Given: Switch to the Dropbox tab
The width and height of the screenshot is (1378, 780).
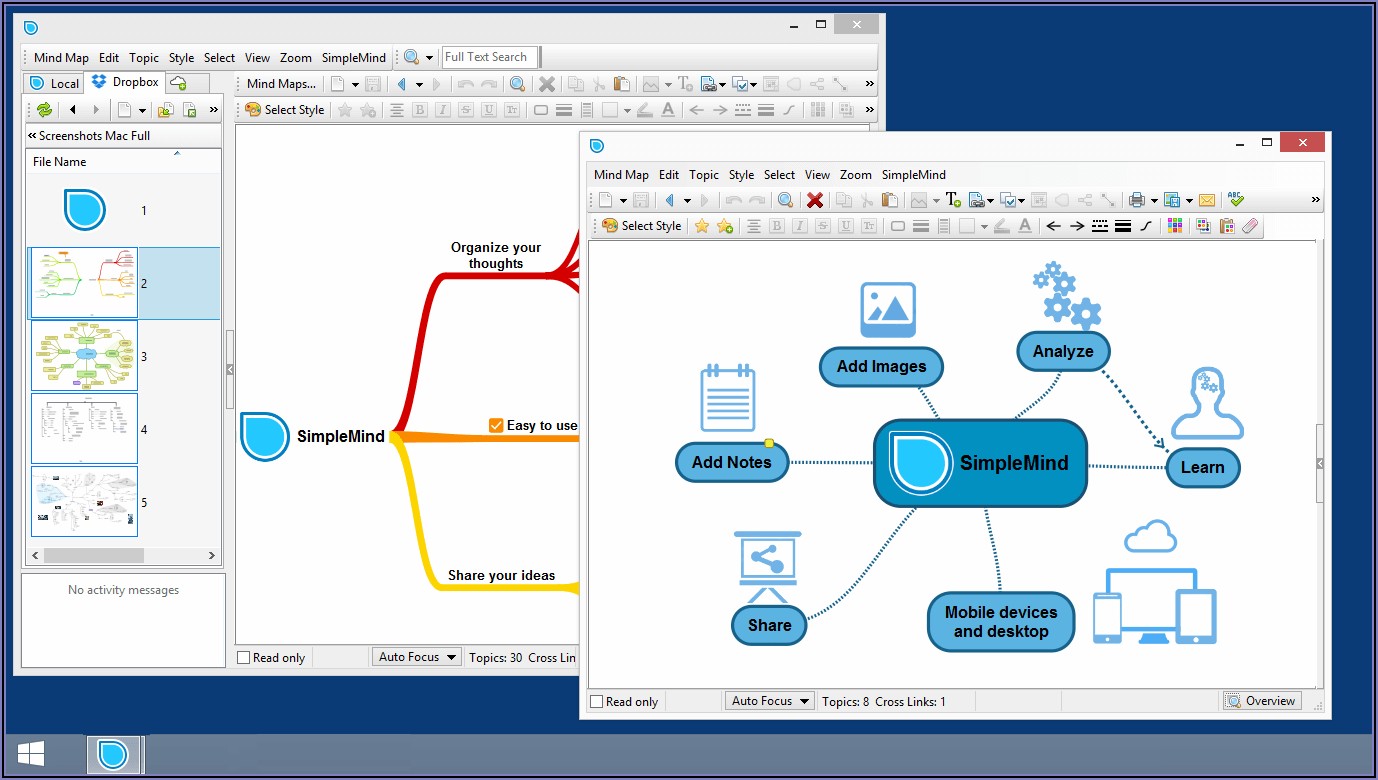Looking at the screenshot, I should click(126, 82).
